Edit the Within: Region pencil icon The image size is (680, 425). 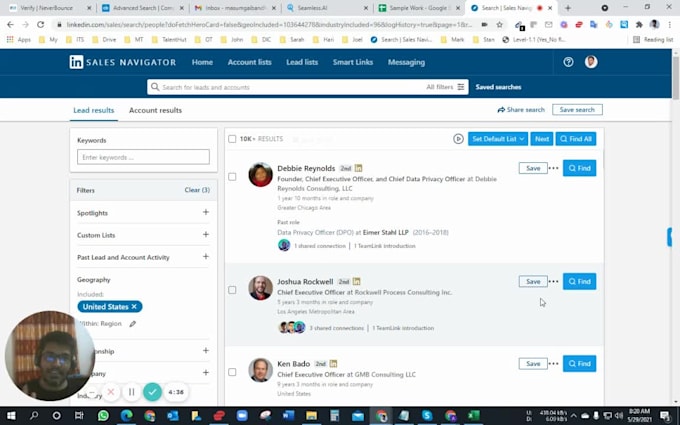click(x=133, y=324)
